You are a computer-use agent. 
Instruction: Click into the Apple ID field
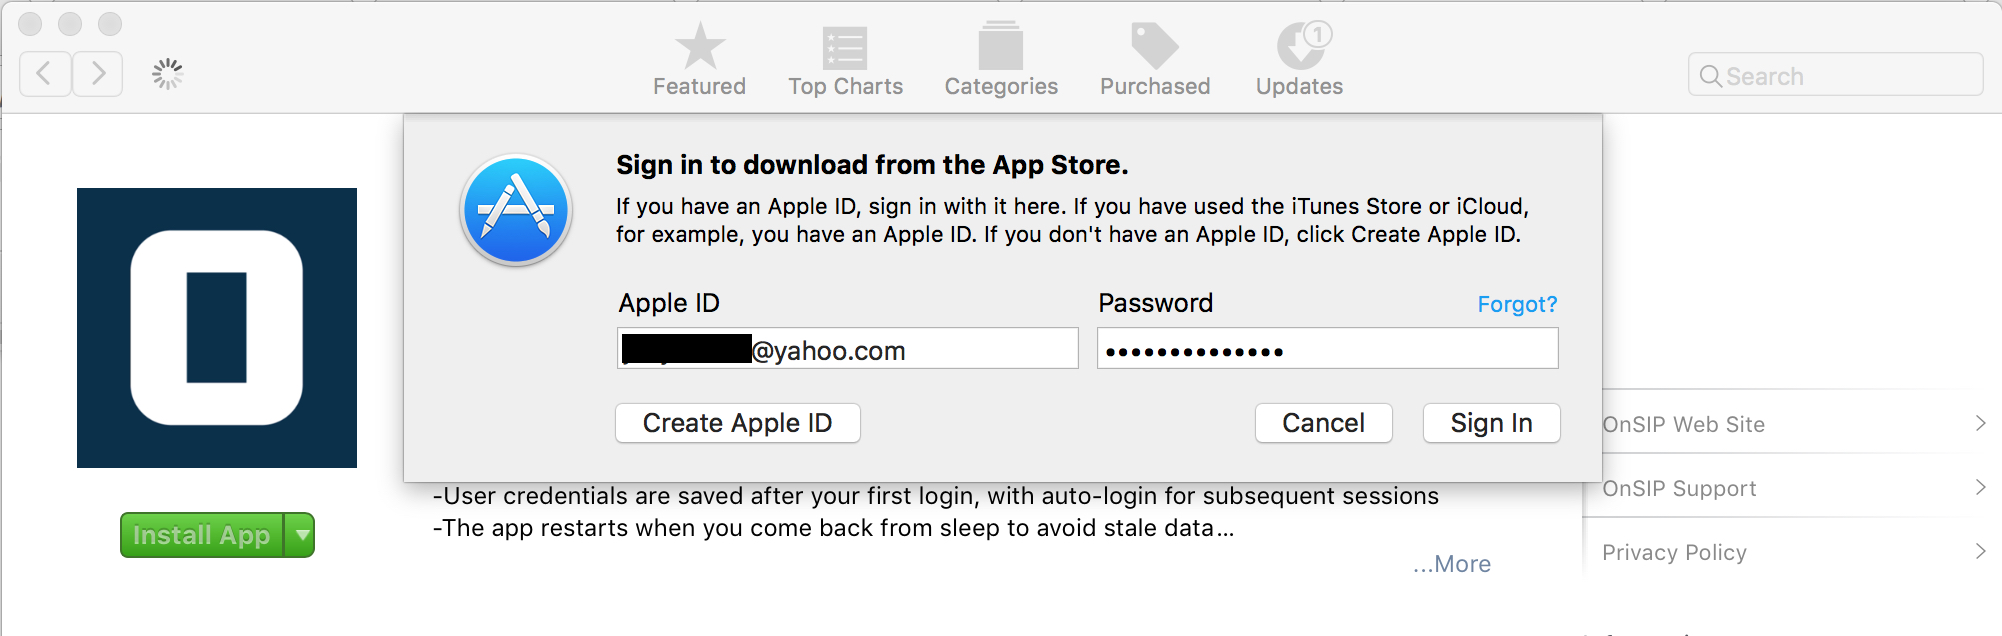[847, 349]
